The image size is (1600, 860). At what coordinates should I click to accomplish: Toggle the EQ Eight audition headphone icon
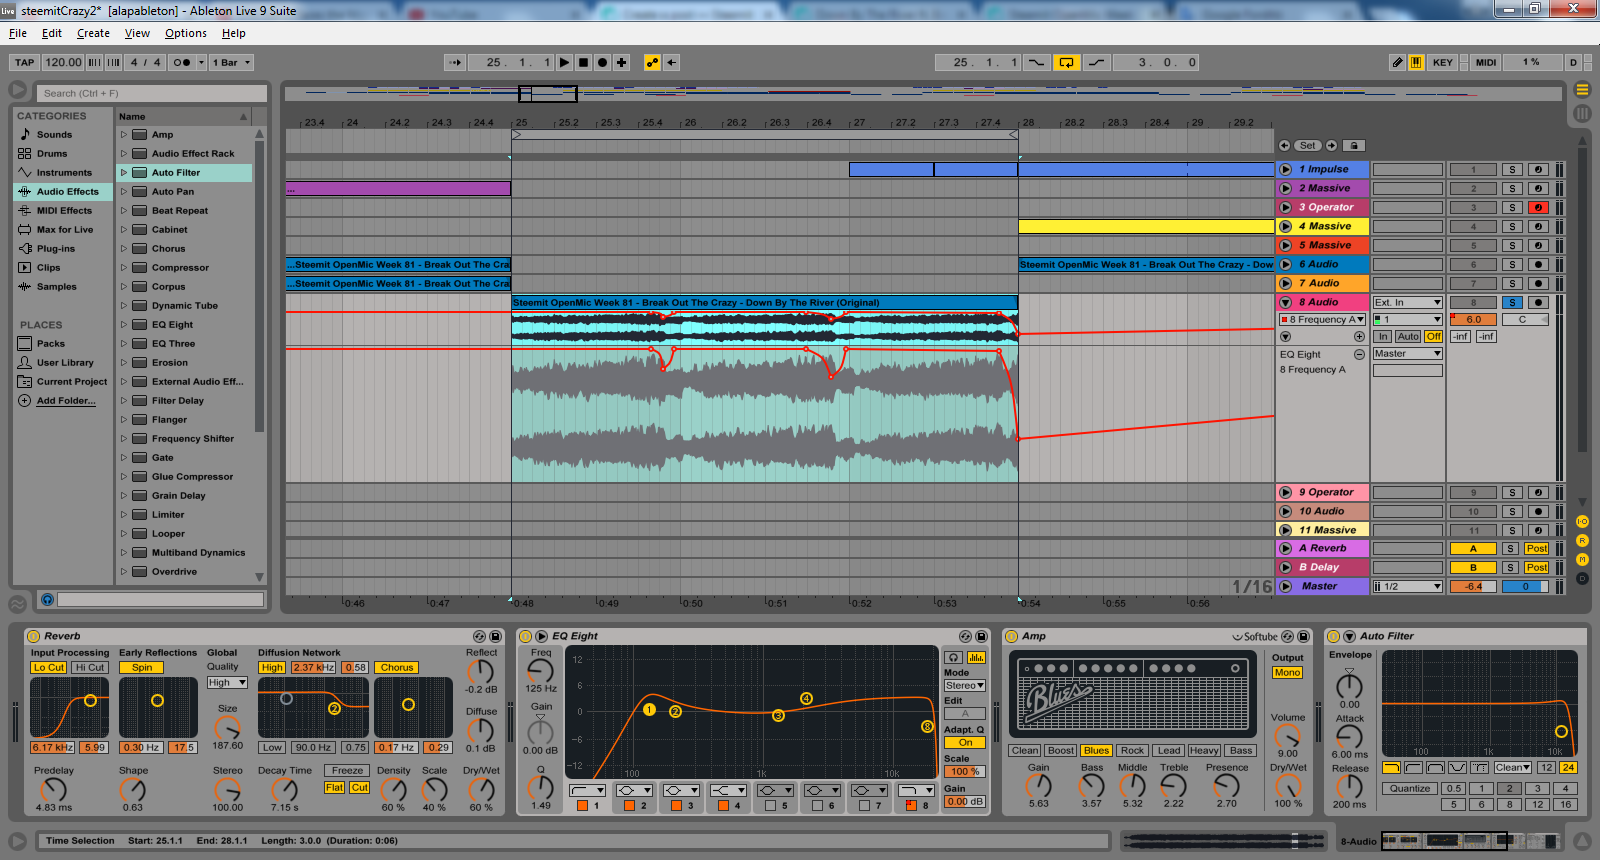pyautogui.click(x=955, y=657)
